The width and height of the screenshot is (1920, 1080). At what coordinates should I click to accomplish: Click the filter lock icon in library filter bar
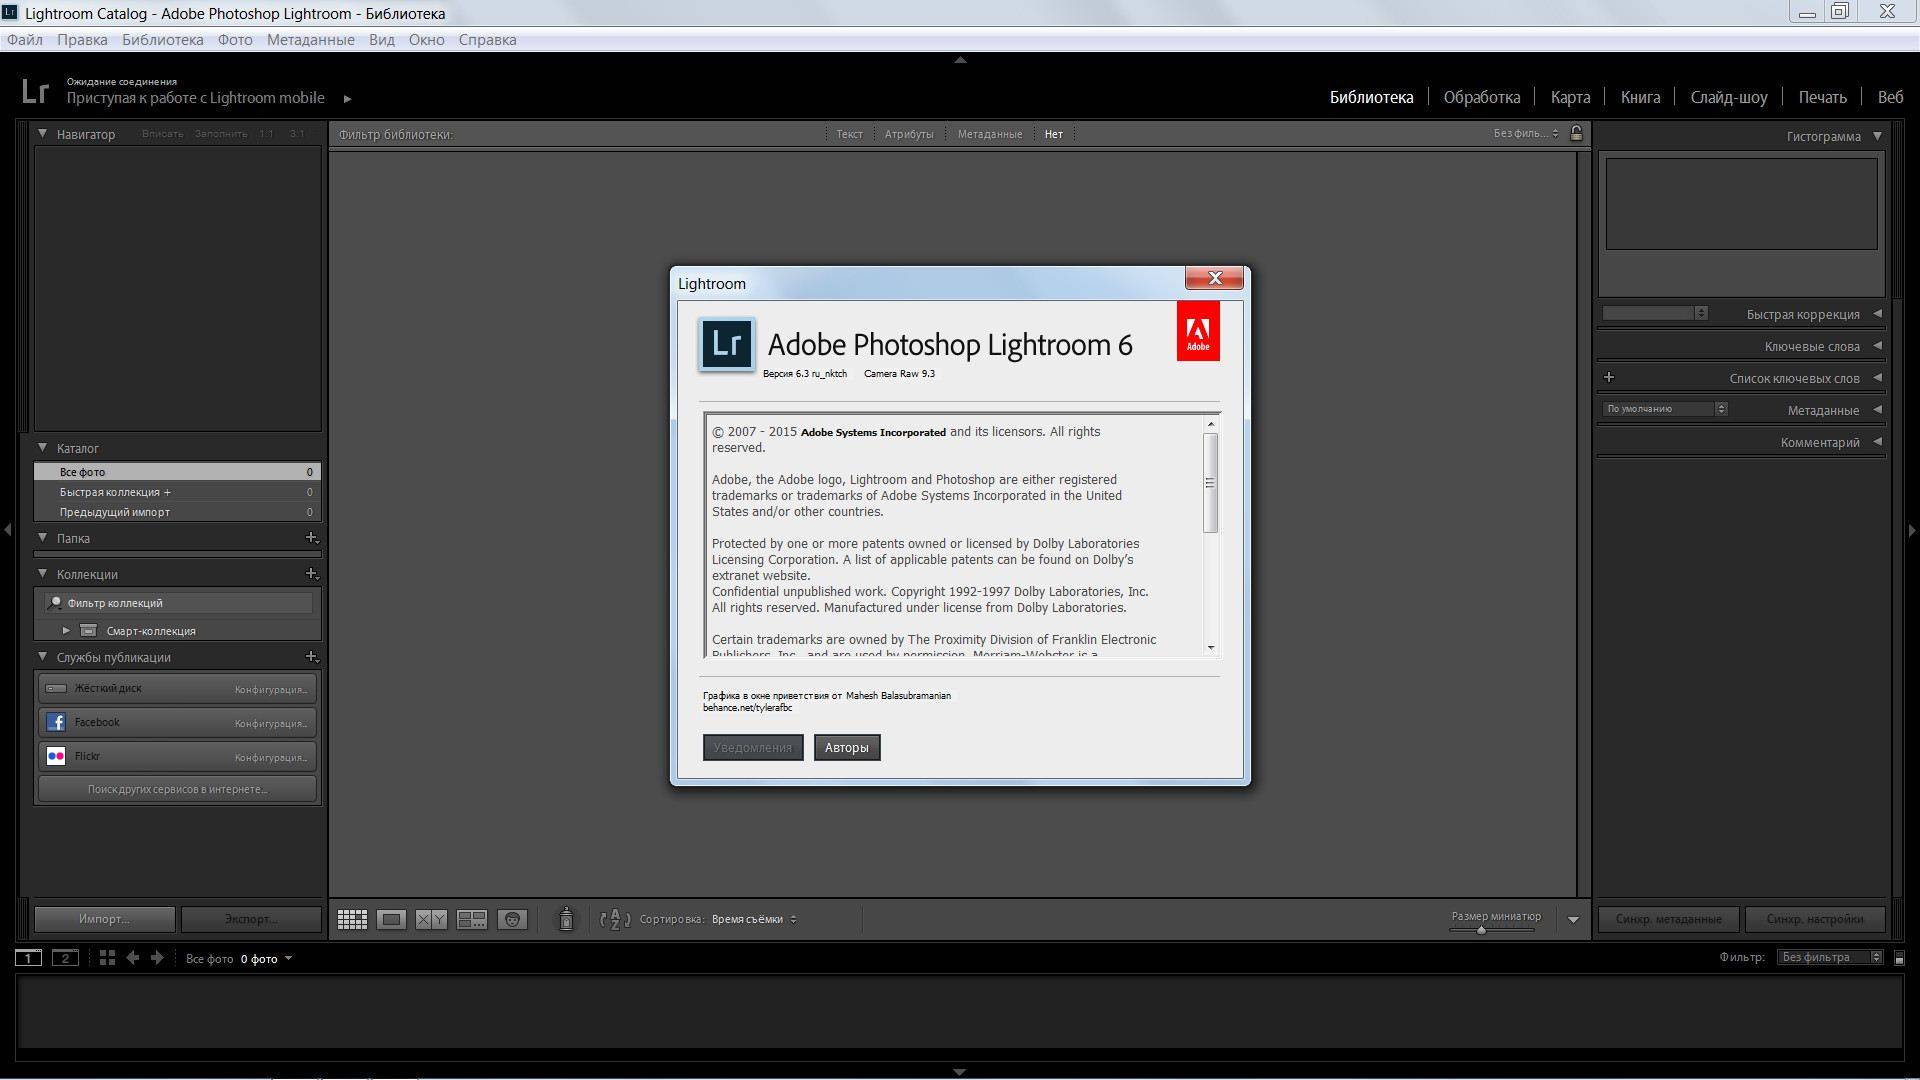(x=1576, y=133)
